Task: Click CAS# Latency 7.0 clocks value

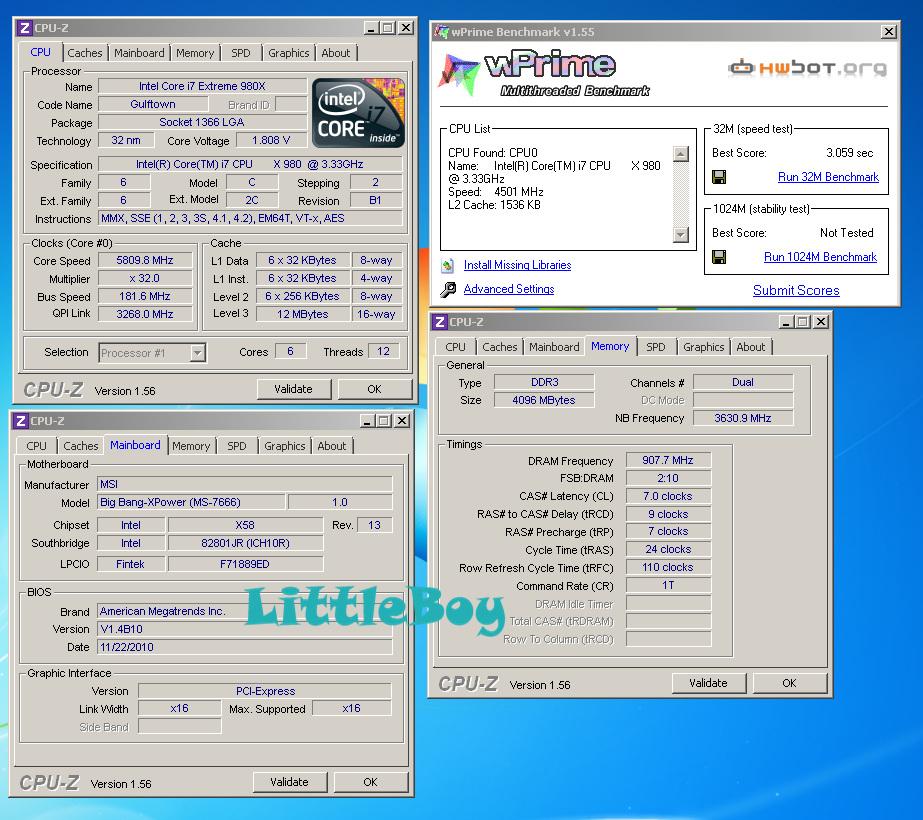Action: click(x=668, y=497)
